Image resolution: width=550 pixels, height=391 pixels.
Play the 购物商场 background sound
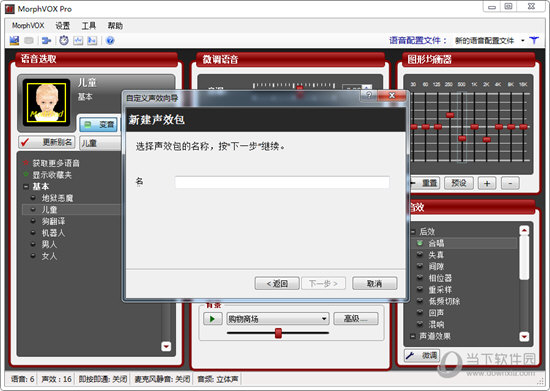point(213,319)
